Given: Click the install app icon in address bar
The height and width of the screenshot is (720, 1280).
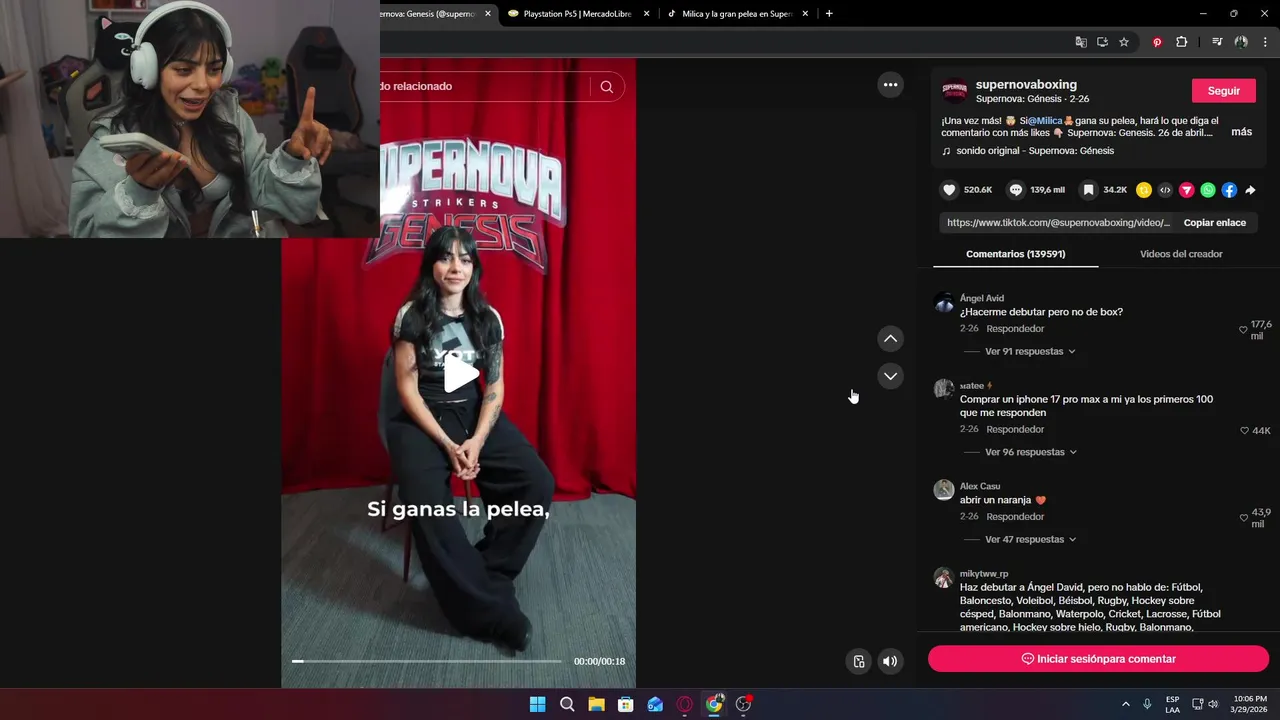Looking at the screenshot, I should 1102,42.
